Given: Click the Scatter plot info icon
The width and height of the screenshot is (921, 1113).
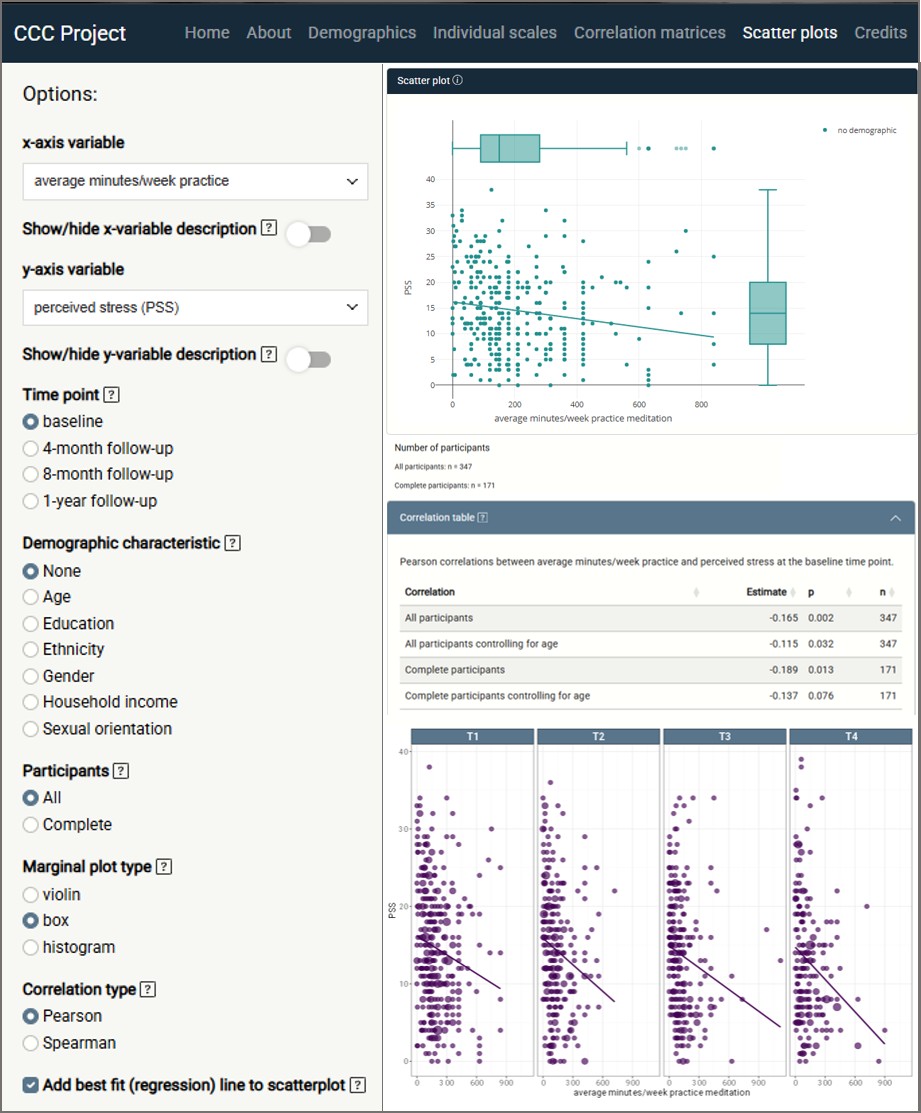Looking at the screenshot, I should pos(458,80).
